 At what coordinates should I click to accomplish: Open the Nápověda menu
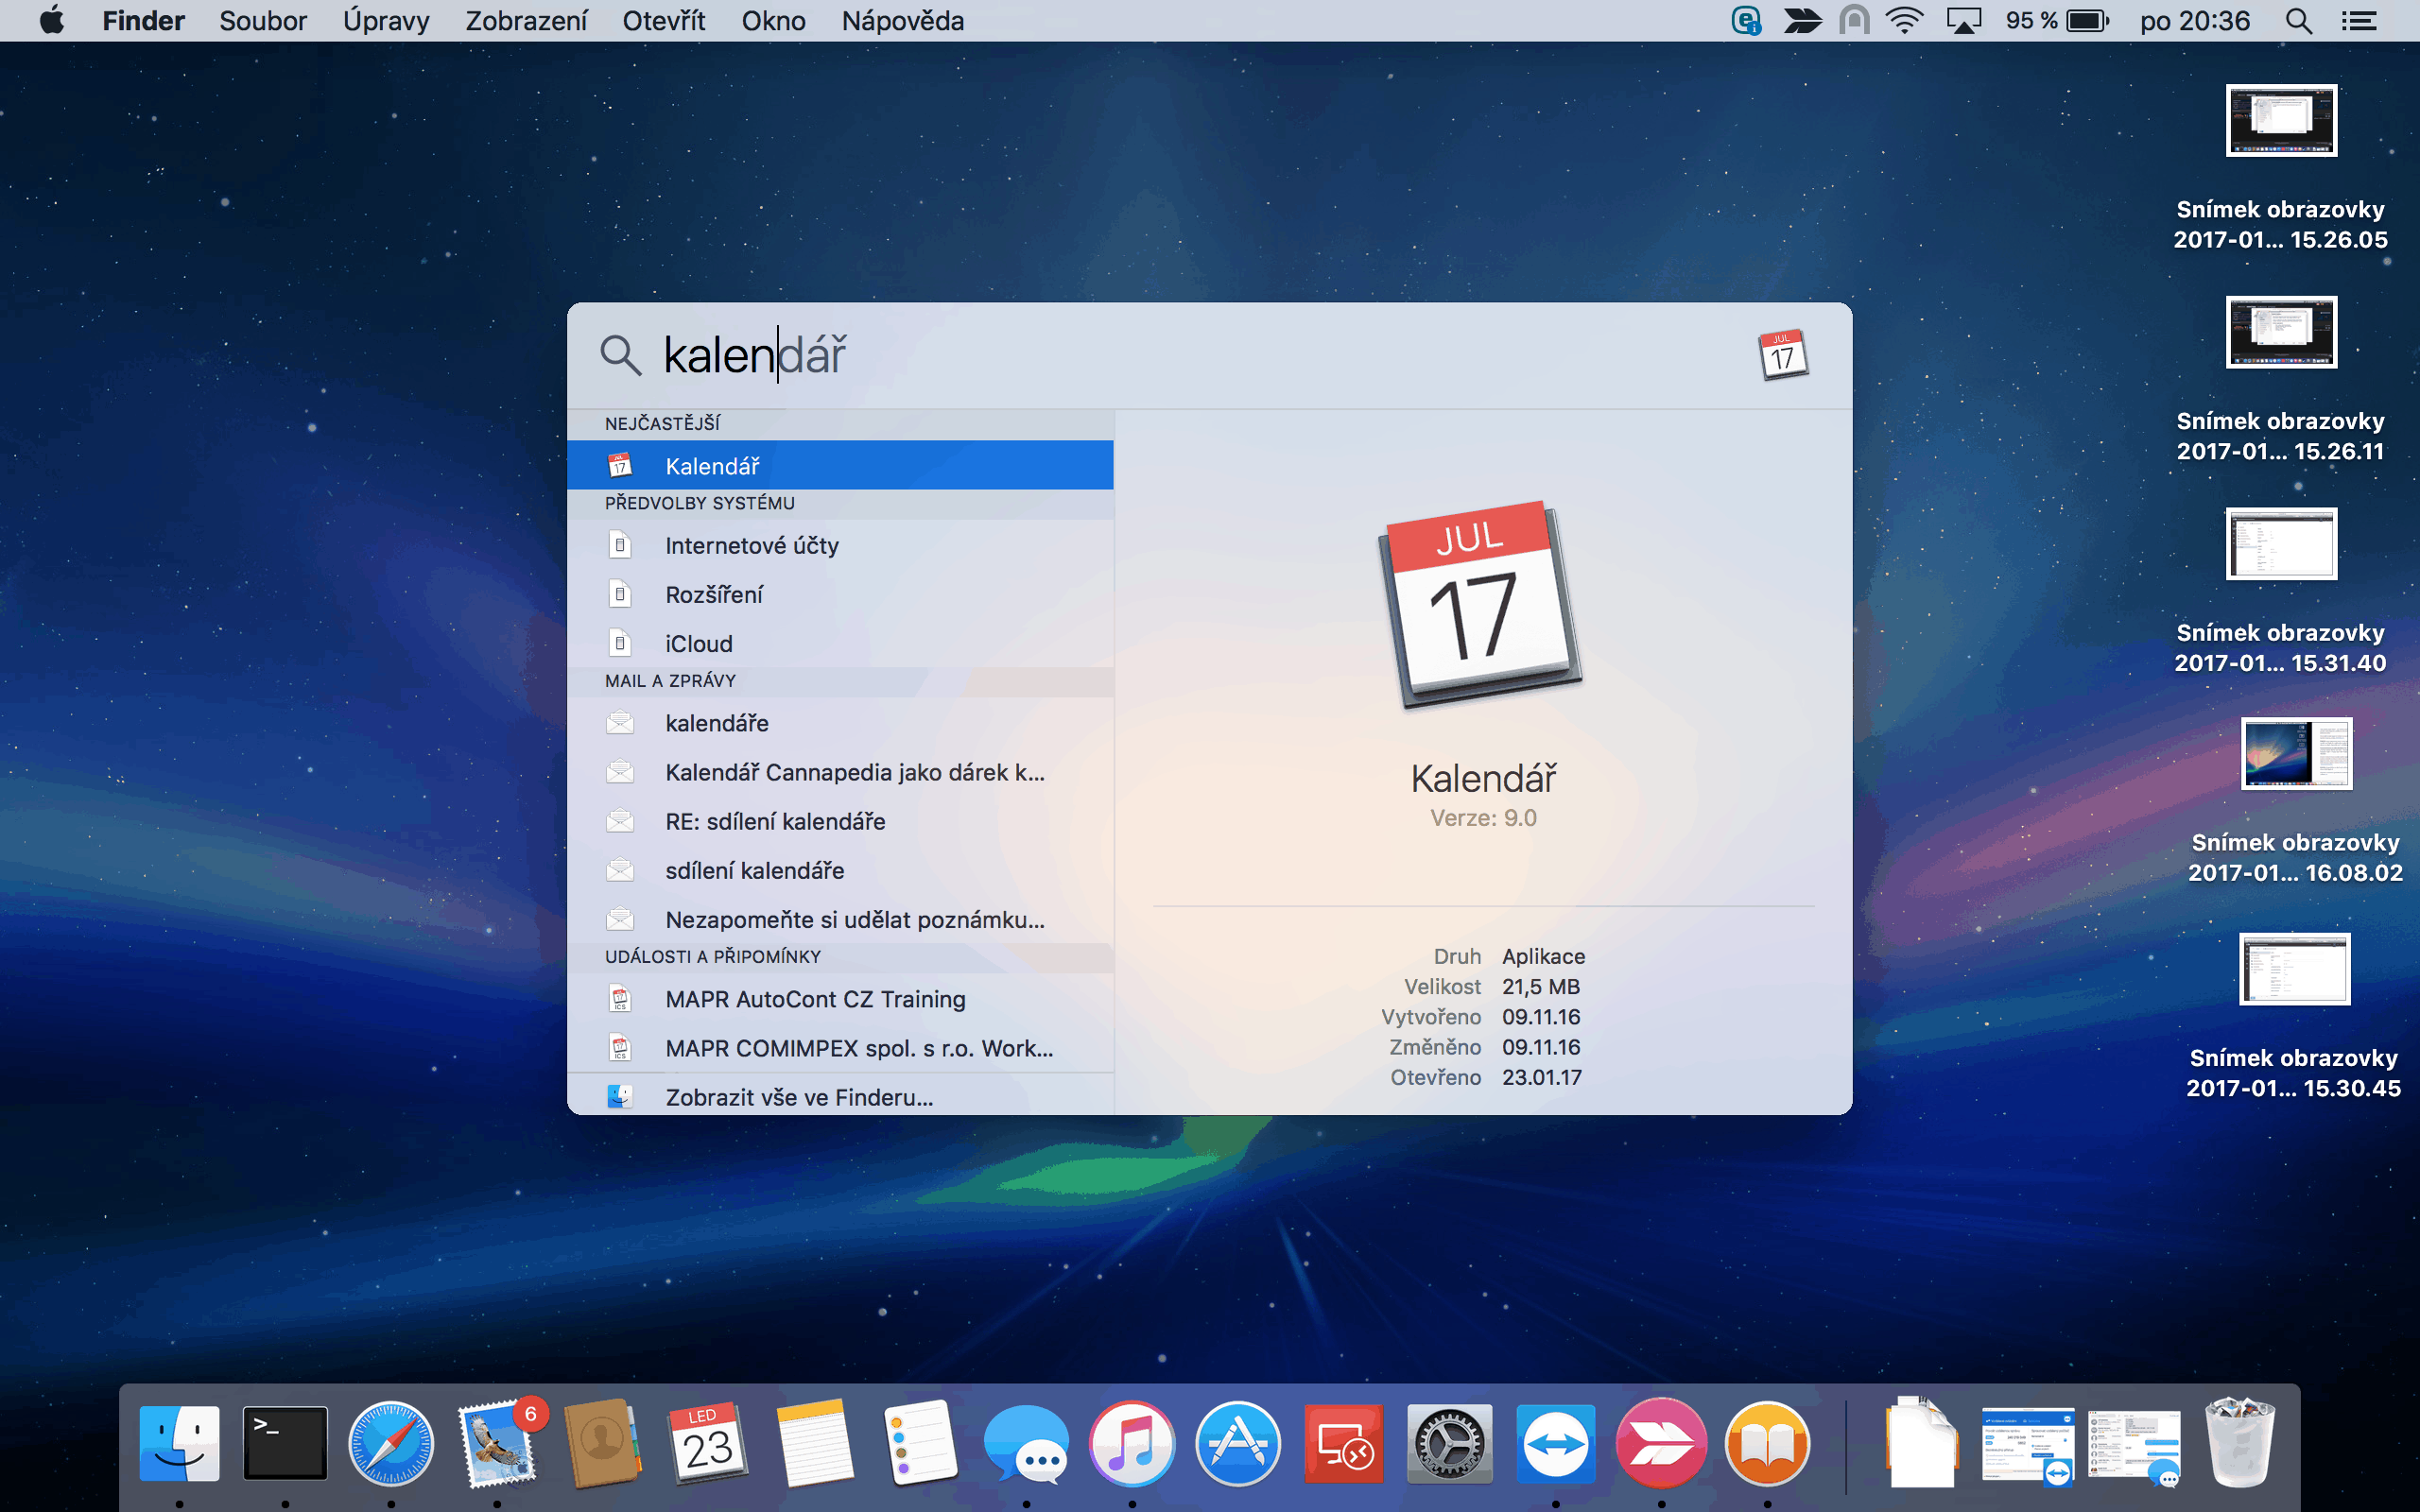tap(903, 21)
